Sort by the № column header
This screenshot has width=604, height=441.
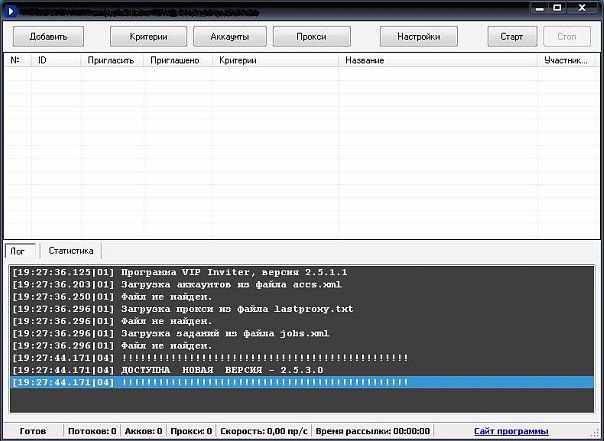click(17, 60)
